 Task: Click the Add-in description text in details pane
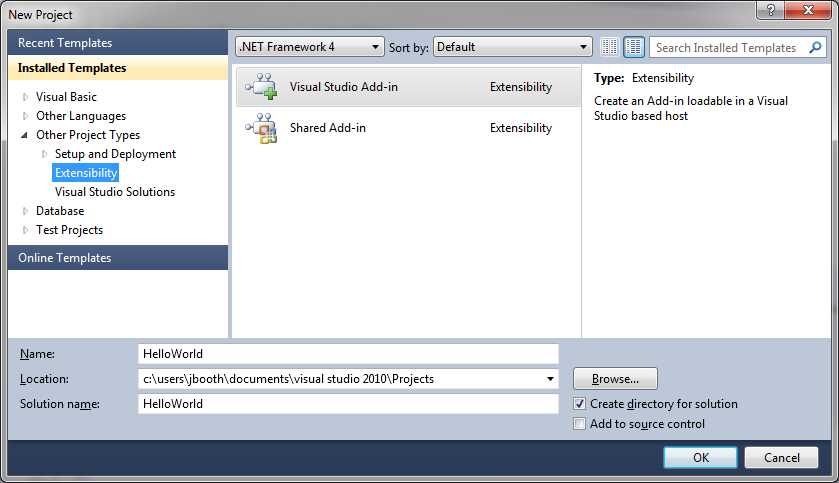[691, 109]
